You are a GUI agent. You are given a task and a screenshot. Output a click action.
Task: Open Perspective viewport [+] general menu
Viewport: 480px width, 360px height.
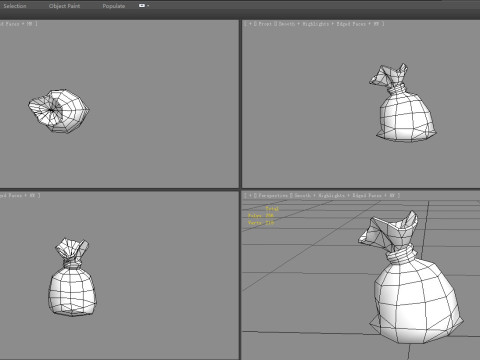(x=250, y=196)
